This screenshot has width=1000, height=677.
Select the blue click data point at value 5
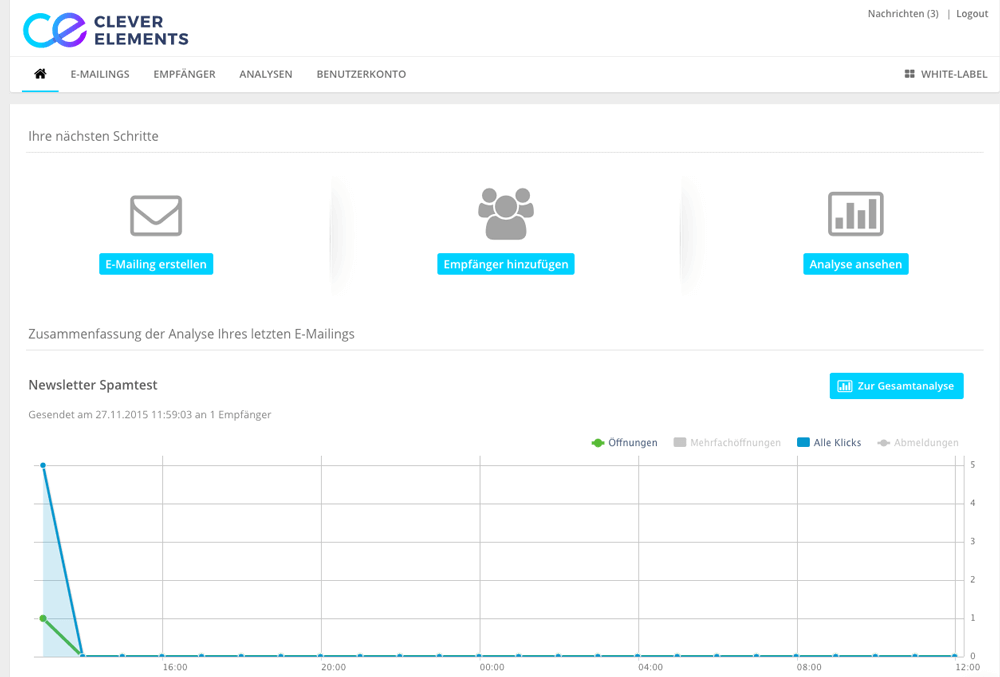43,465
